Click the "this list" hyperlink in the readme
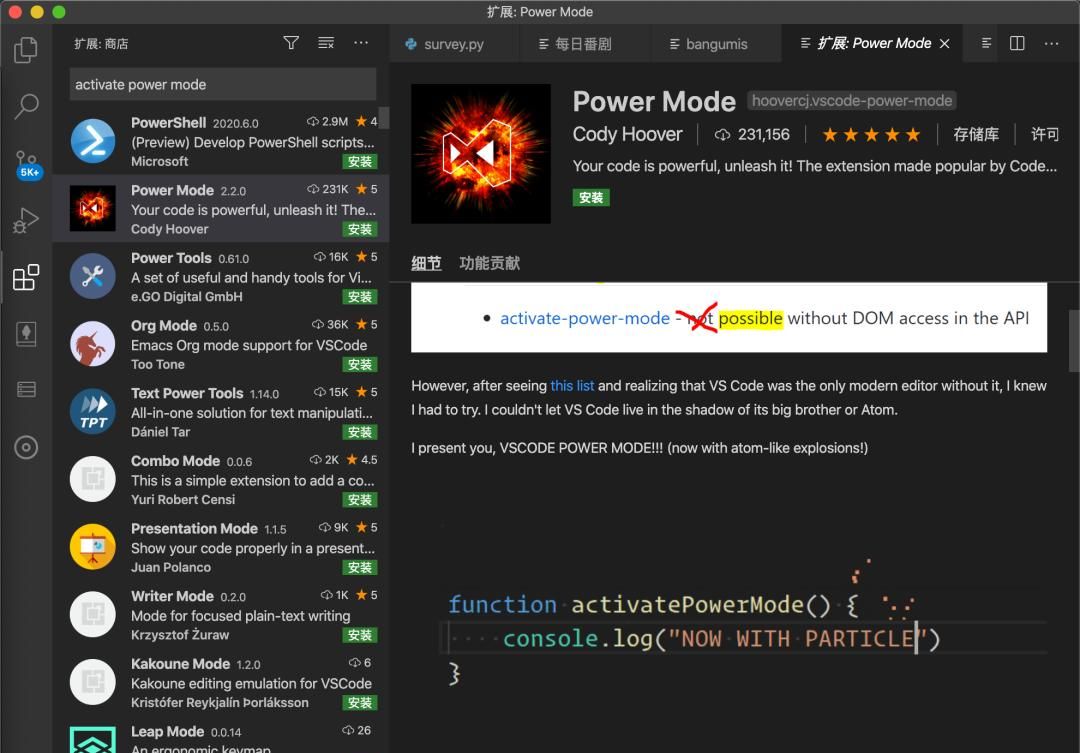This screenshot has width=1080, height=753. click(572, 385)
